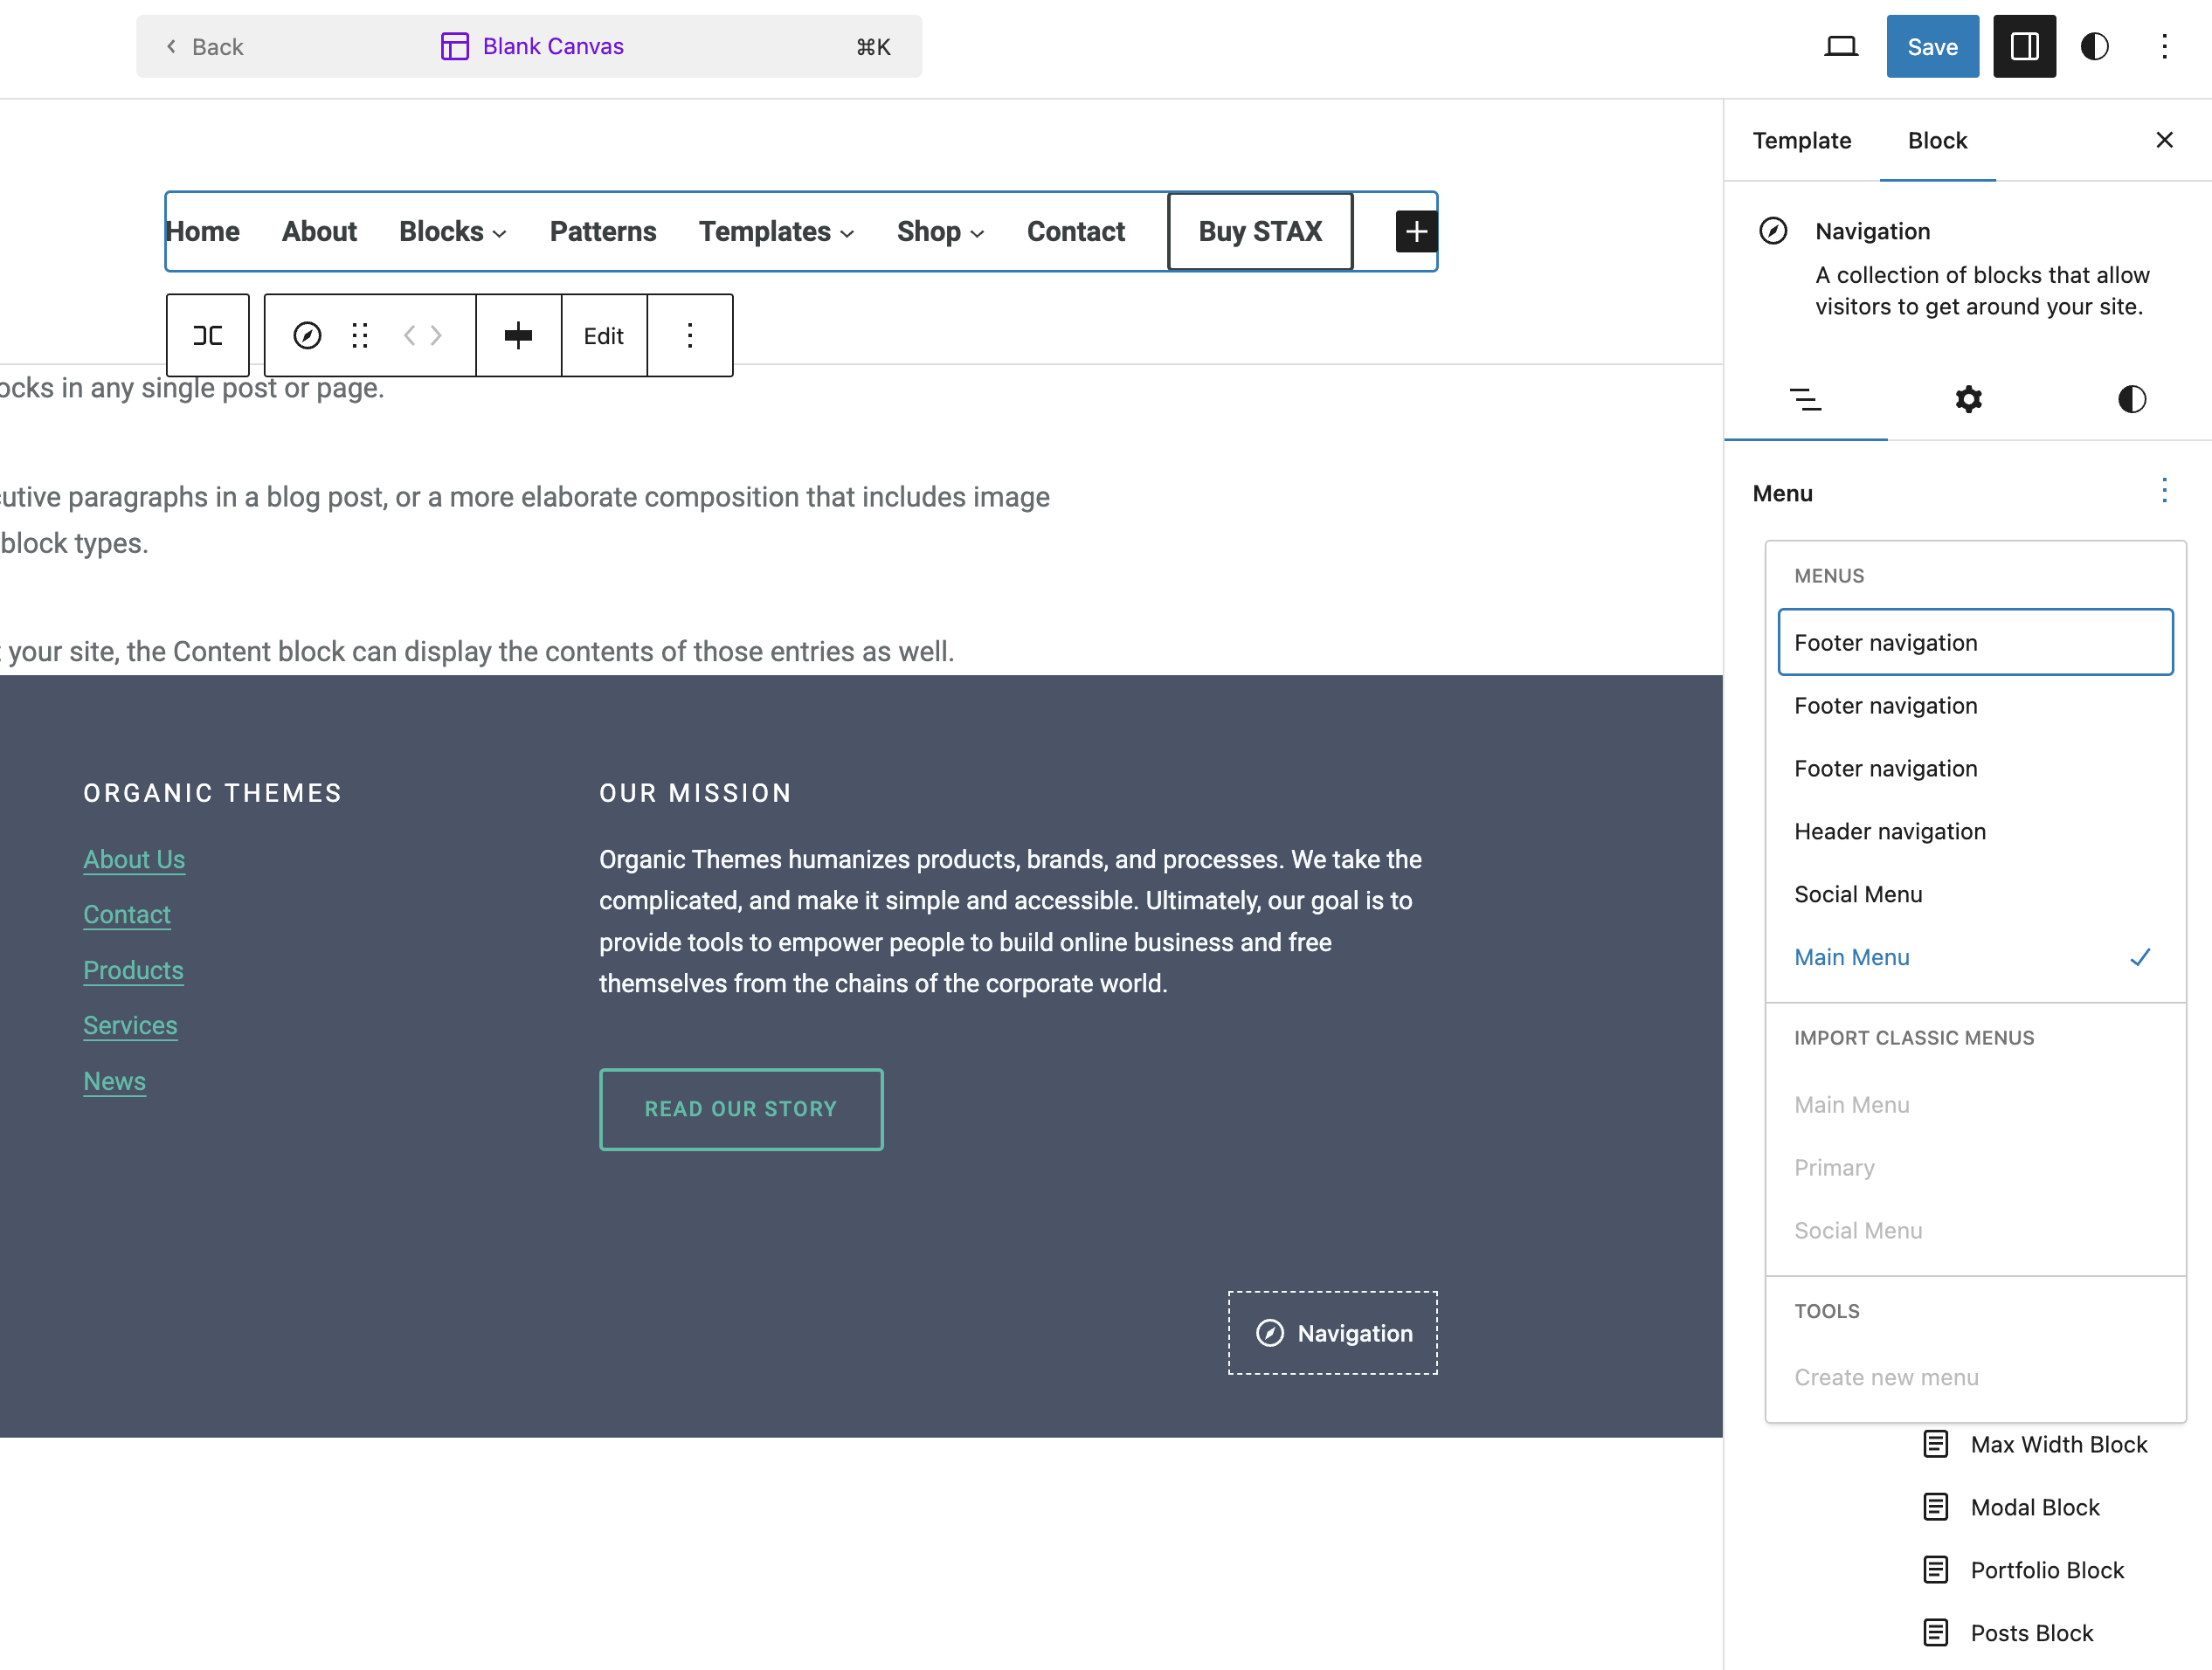Switch to the List View tab icon
2212x1670 pixels.
pyautogui.click(x=1805, y=400)
